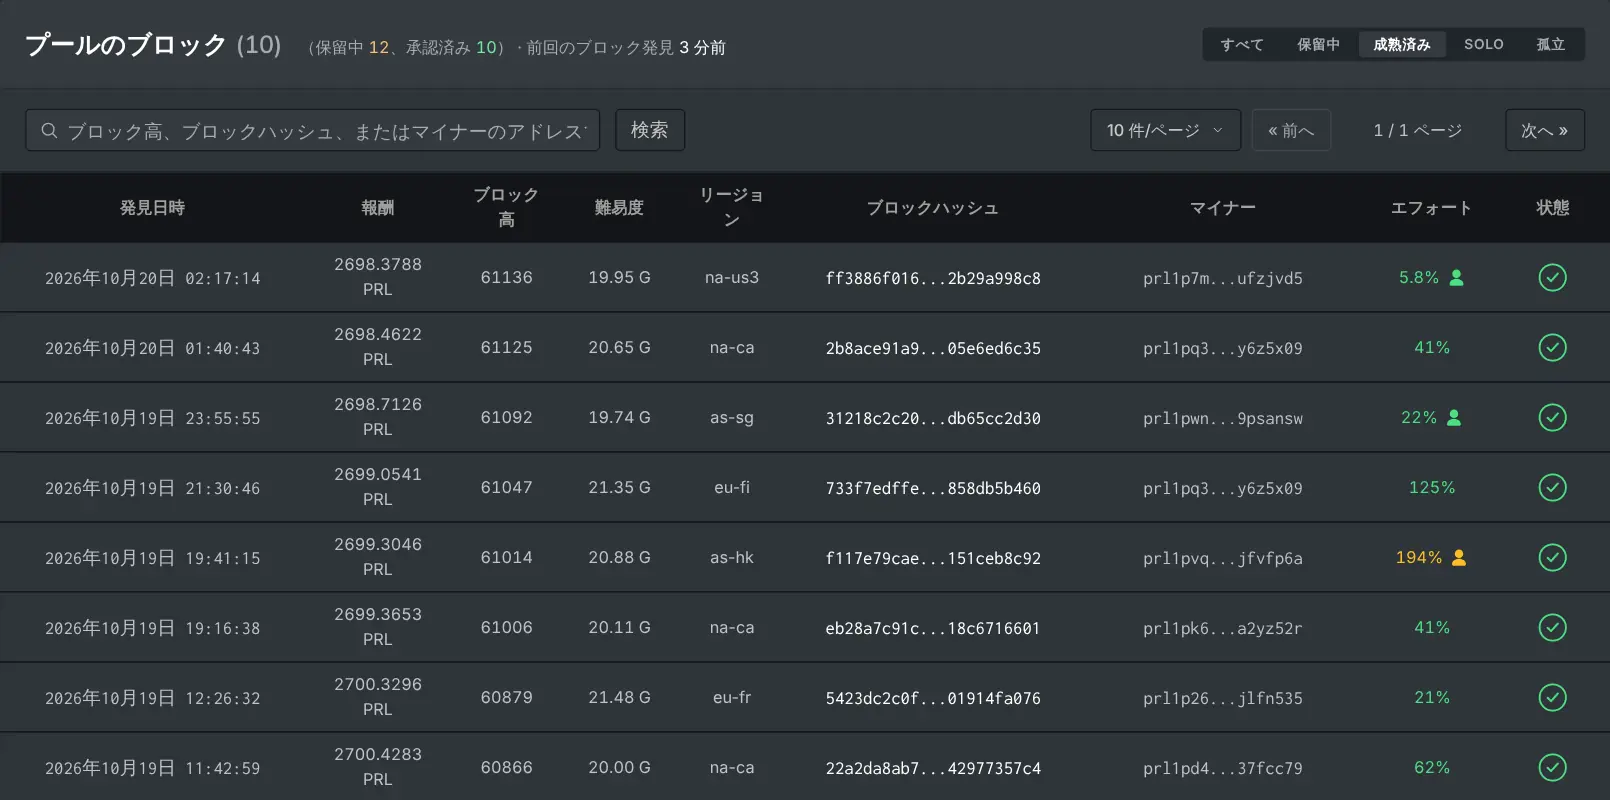This screenshot has height=800, width=1610.
Task: Click the リージョン column header
Action: click(x=731, y=207)
